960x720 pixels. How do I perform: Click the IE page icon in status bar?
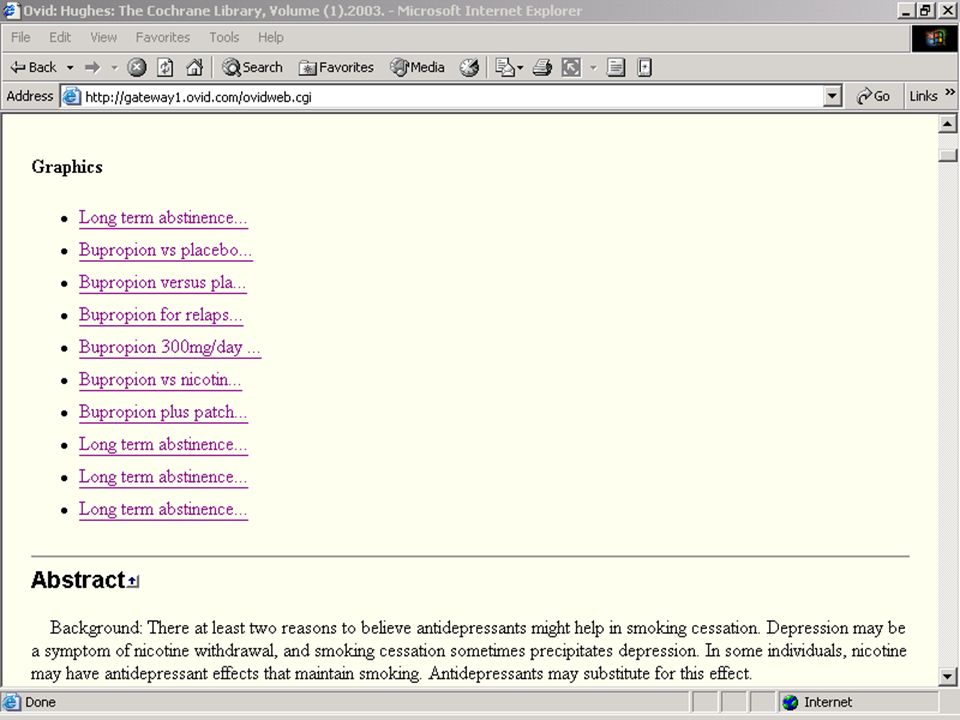11,702
